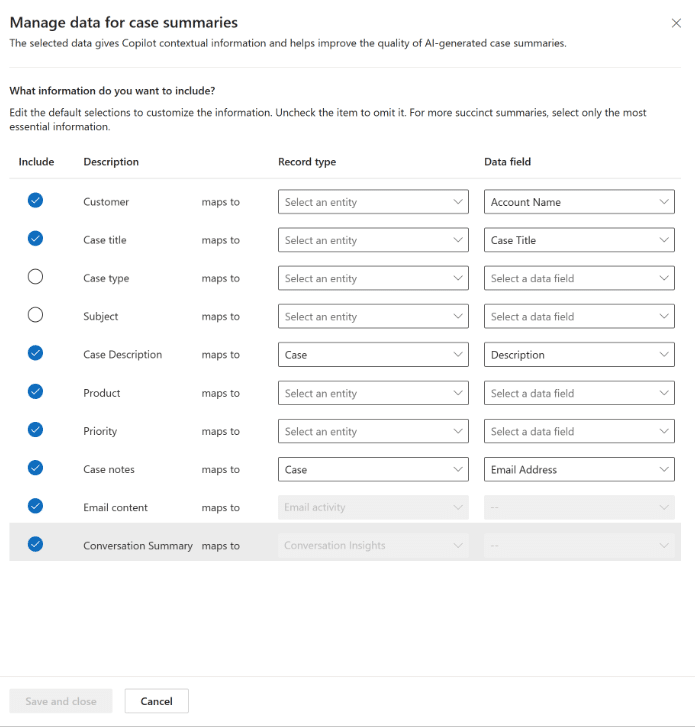Enable the Case type include checkbox
The height and width of the screenshot is (727, 695).
coord(36,278)
